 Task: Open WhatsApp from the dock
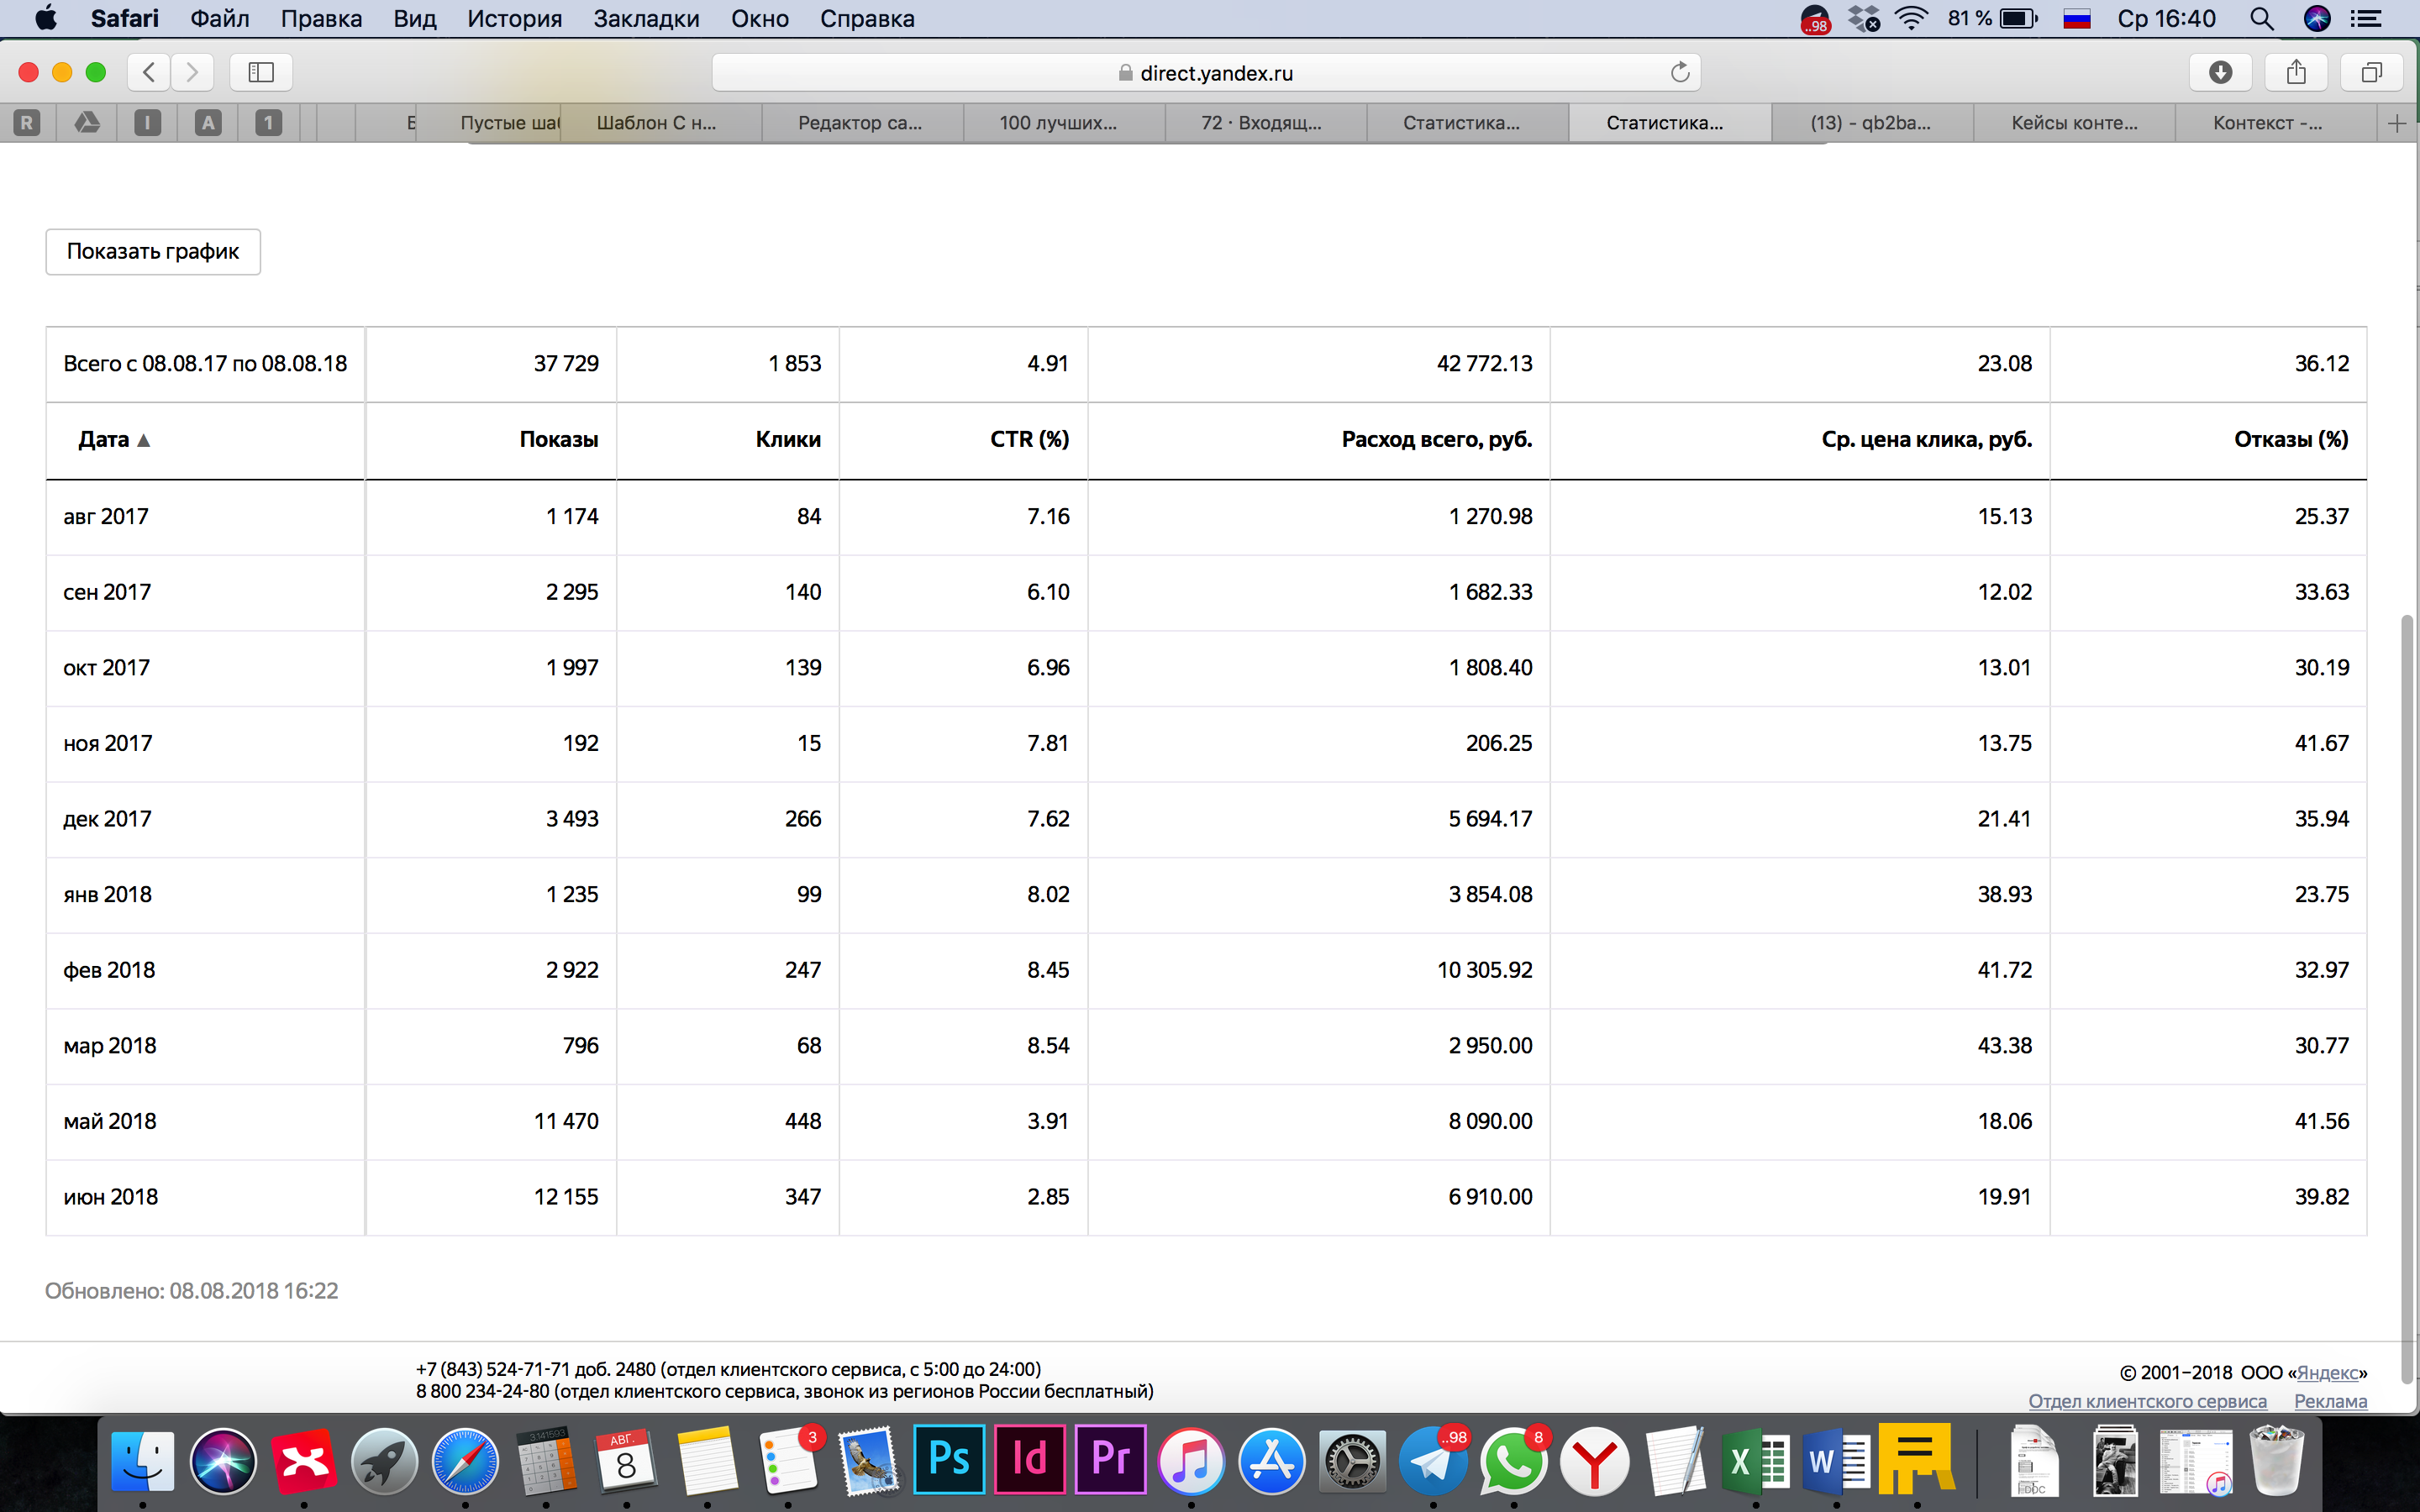[1514, 1461]
